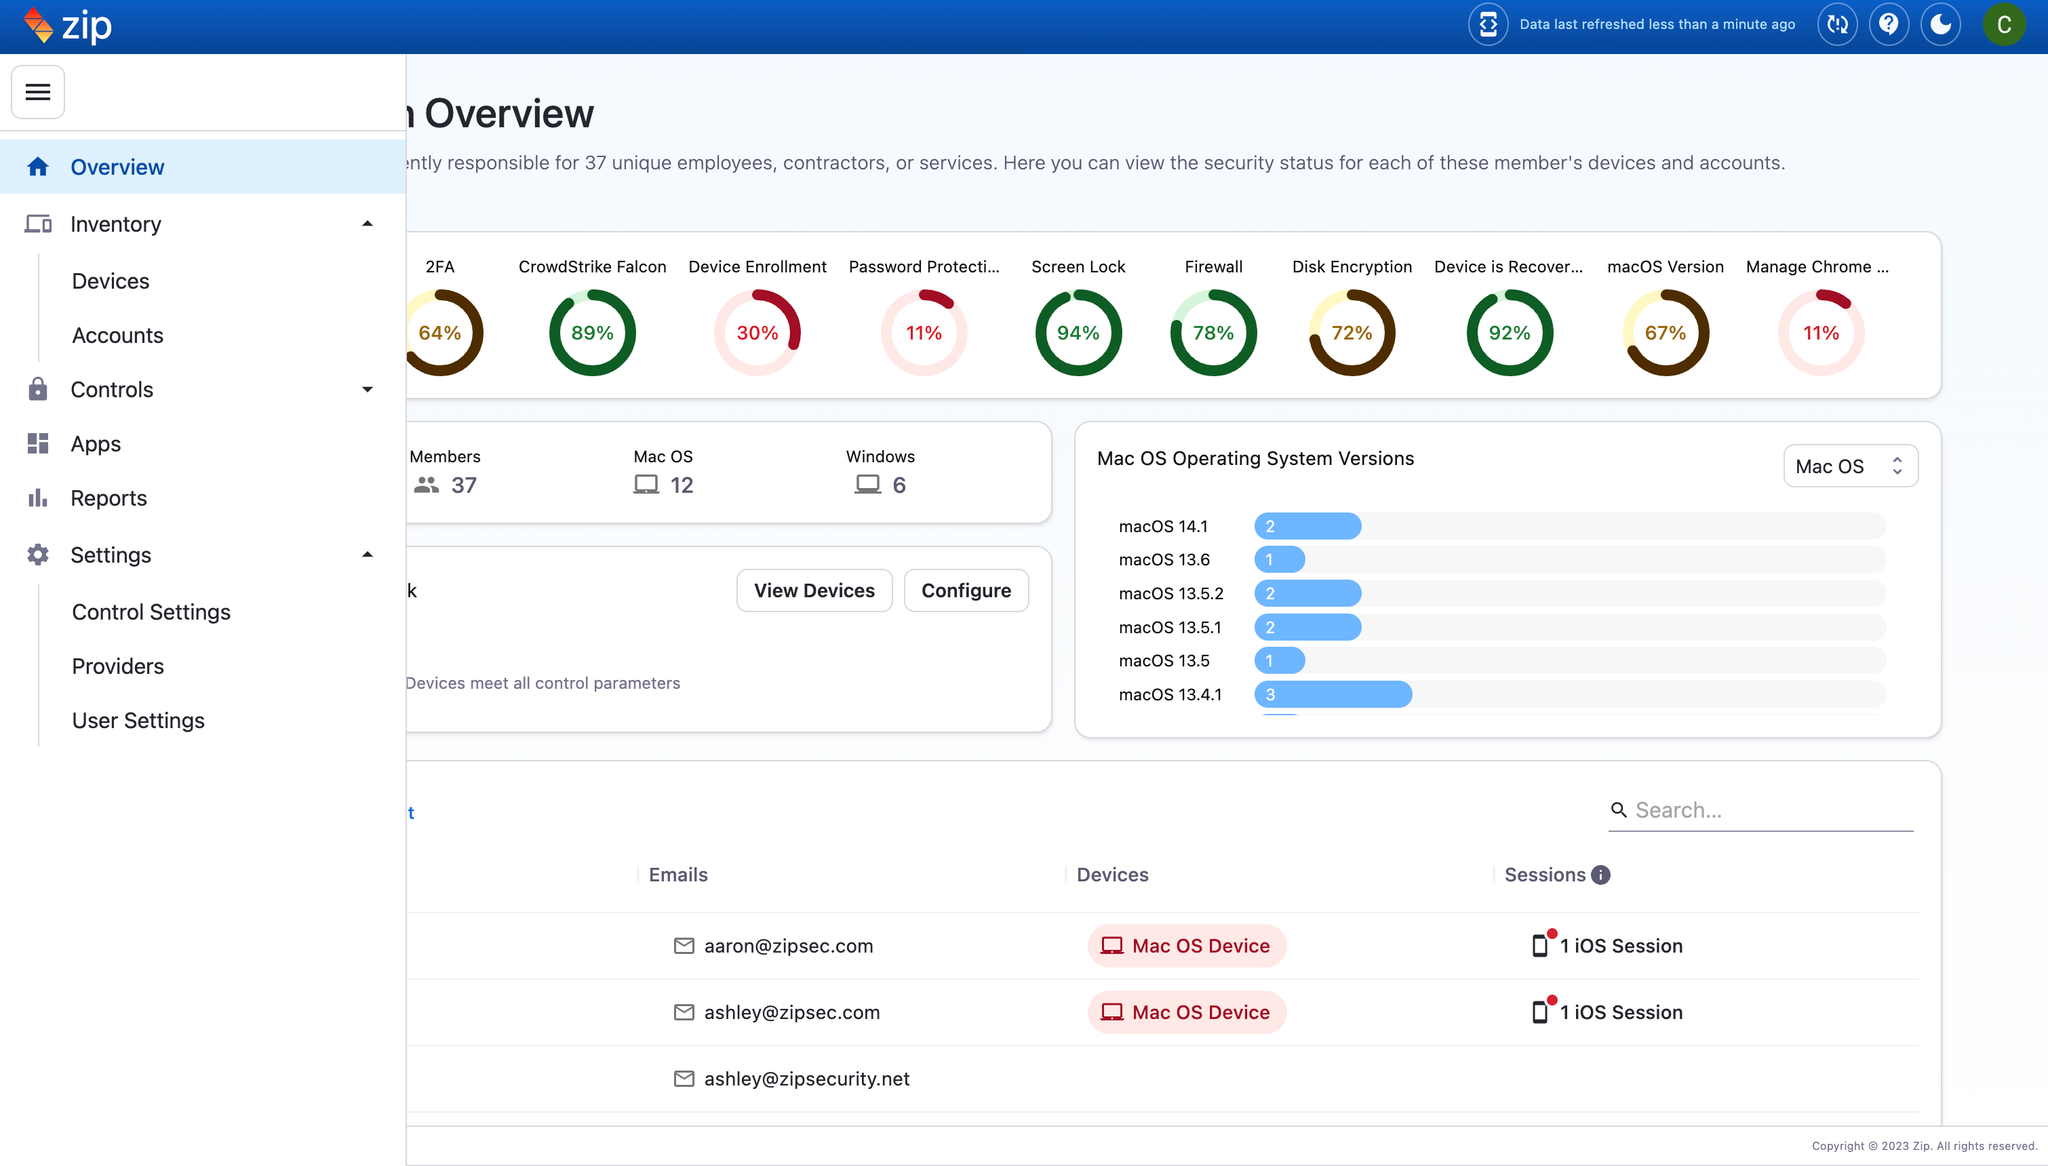This screenshot has width=2048, height=1166.
Task: Click the hamburger menu toggle button
Action: (38, 92)
